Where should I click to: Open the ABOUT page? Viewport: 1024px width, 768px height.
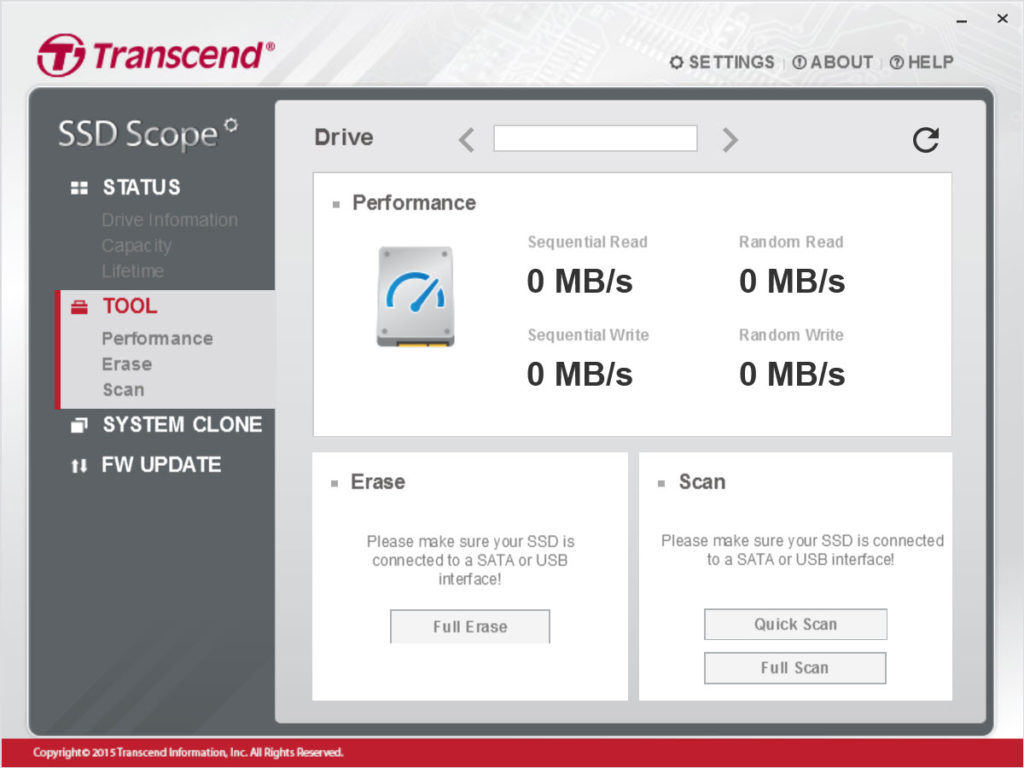click(x=833, y=62)
